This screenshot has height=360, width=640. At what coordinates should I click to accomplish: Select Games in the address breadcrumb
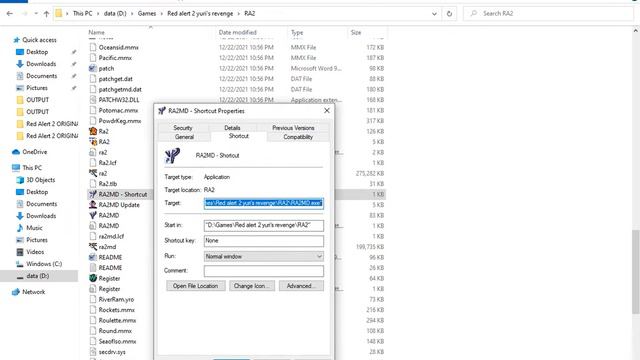[x=147, y=13]
